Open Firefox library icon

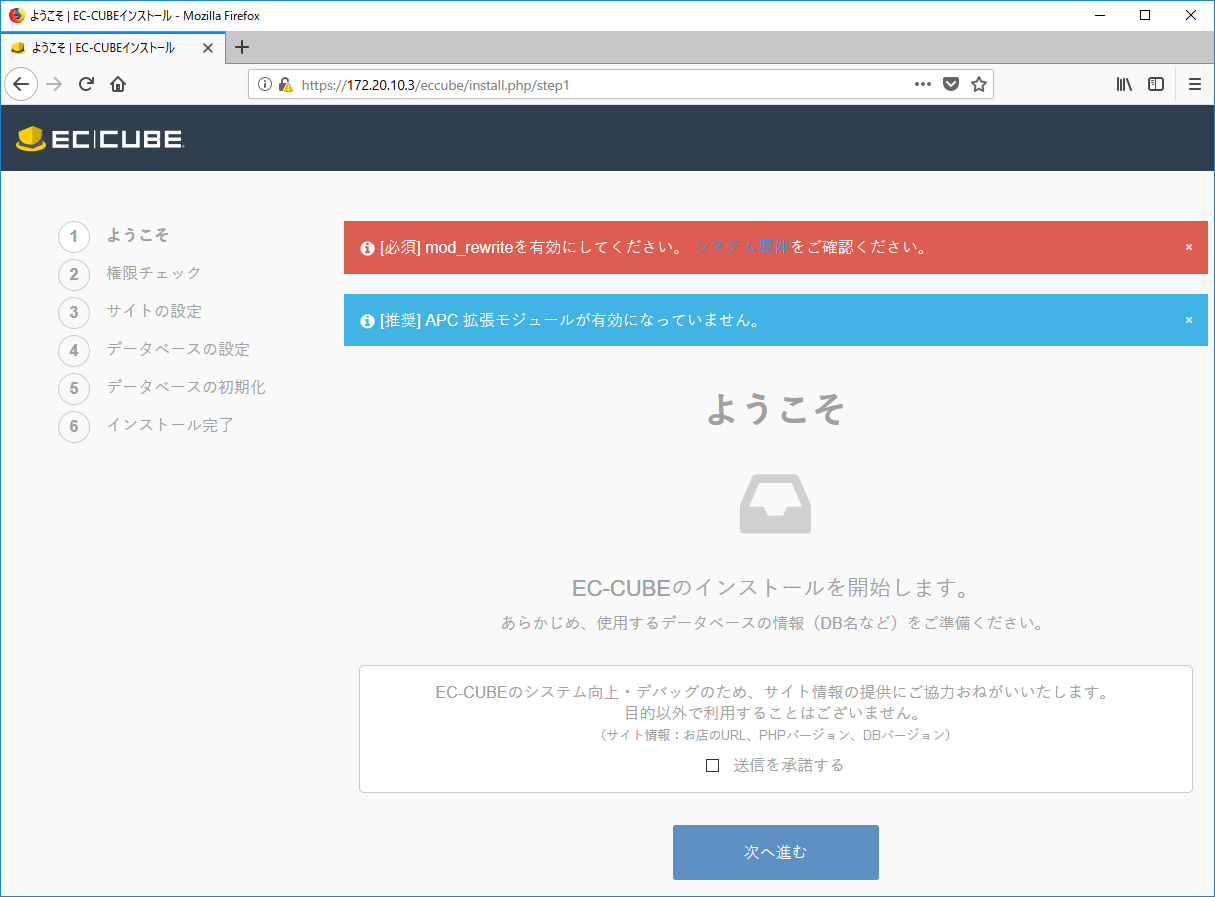(x=1124, y=84)
